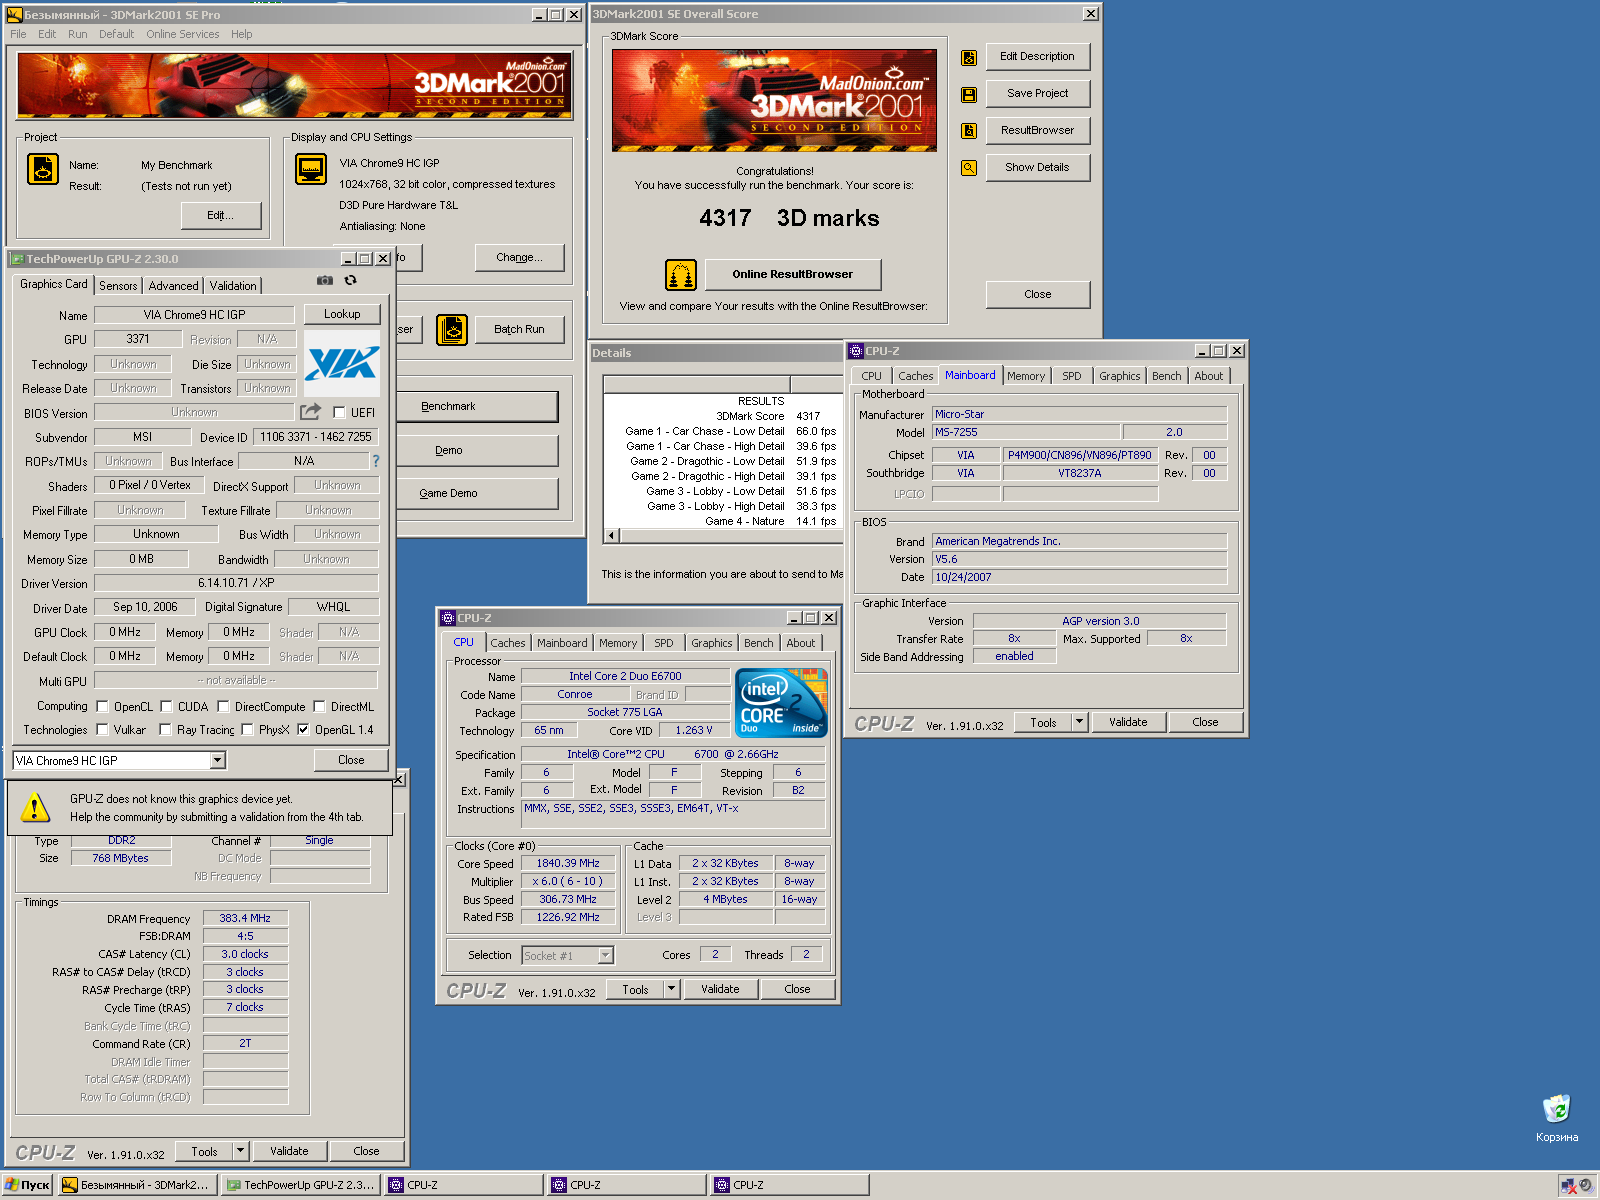
Task: Expand Tools dropdown arrow in CPU-Z Mainboard window
Action: pyautogui.click(x=1080, y=722)
